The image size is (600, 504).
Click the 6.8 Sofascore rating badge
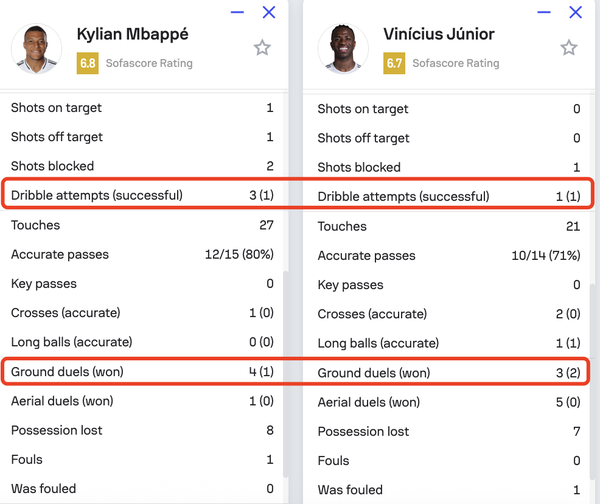tap(88, 63)
